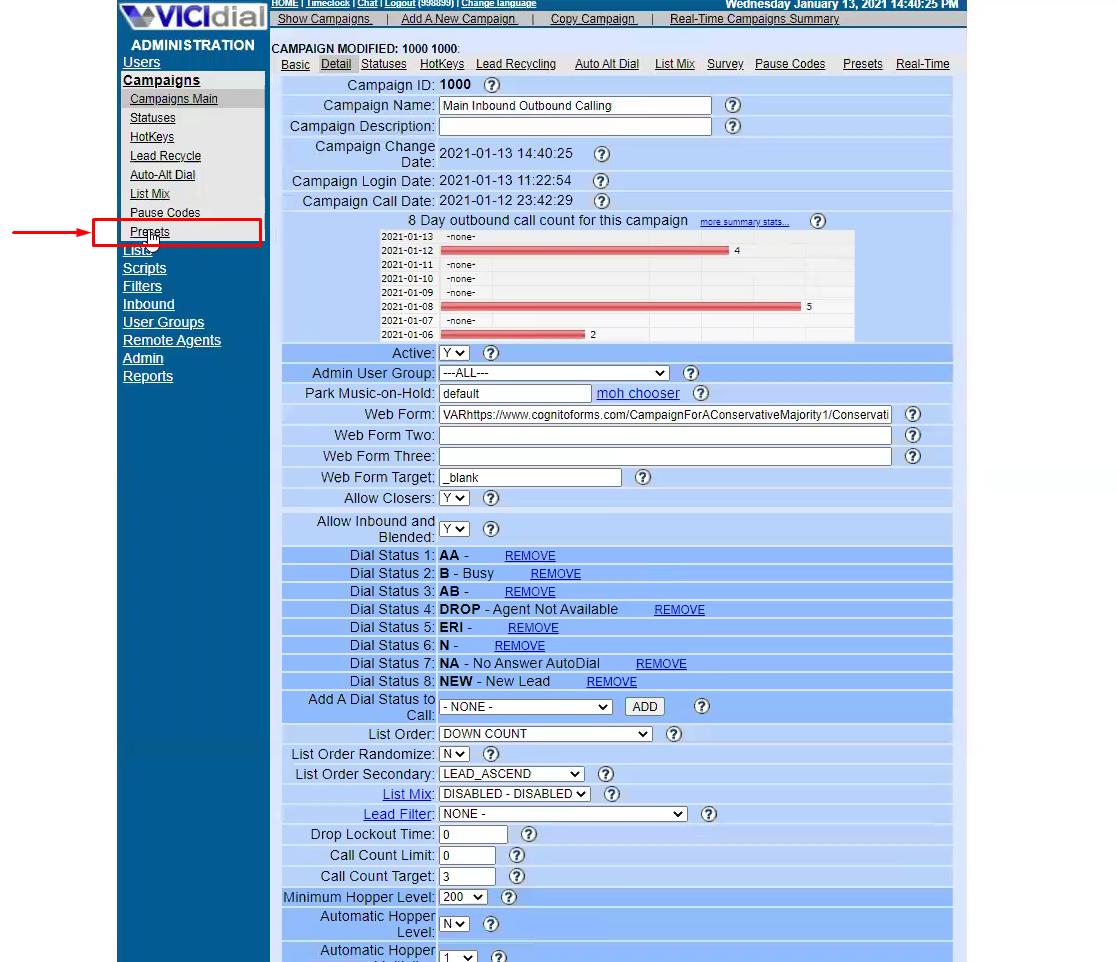Open help for Admin User Group

pos(690,373)
